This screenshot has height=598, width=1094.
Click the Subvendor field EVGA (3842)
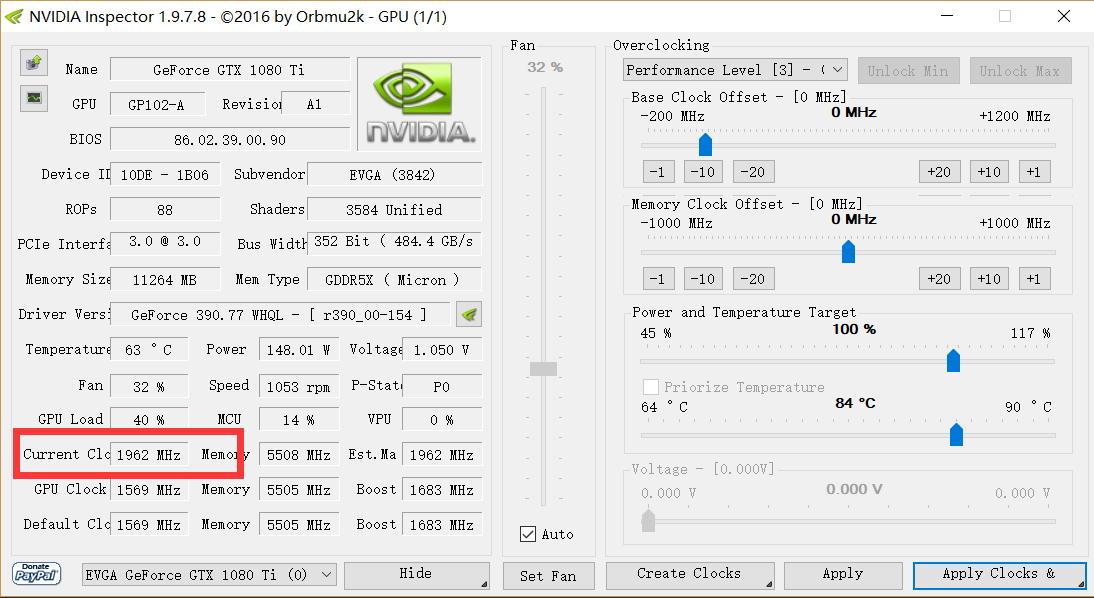tap(394, 174)
